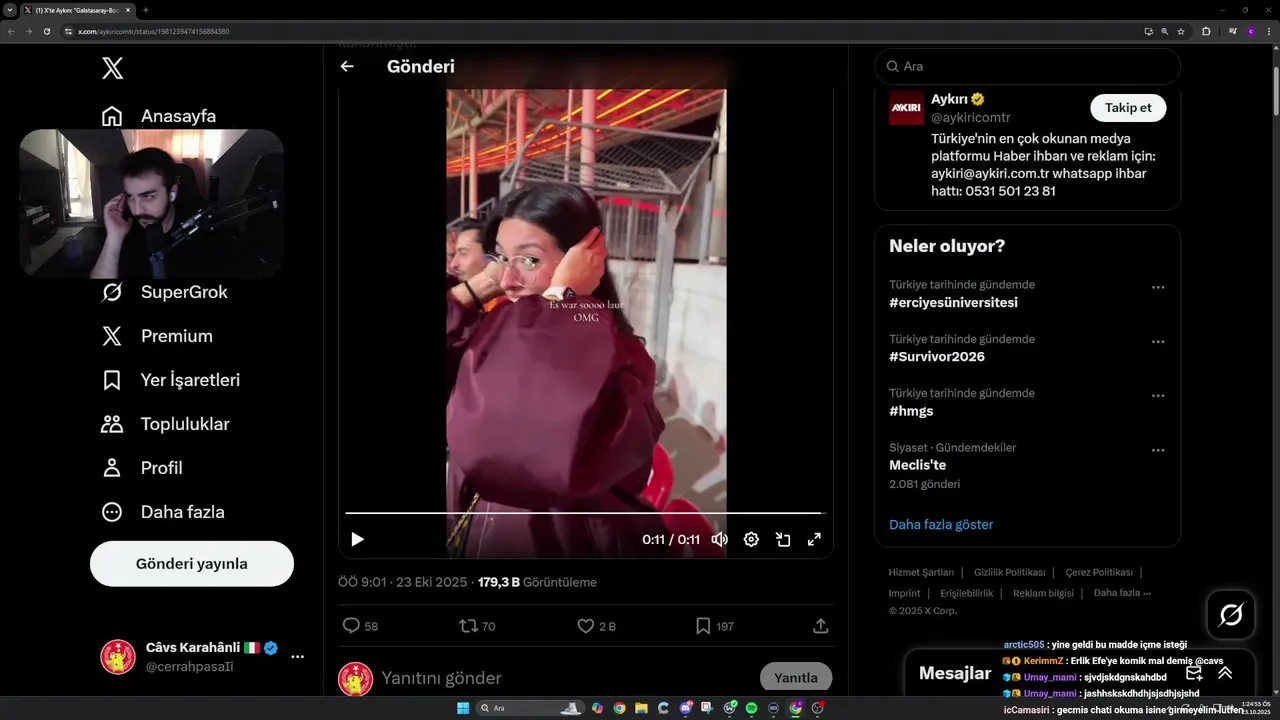This screenshot has width=1280, height=720.
Task: Open the #Survivor2026 trend
Action: (937, 356)
